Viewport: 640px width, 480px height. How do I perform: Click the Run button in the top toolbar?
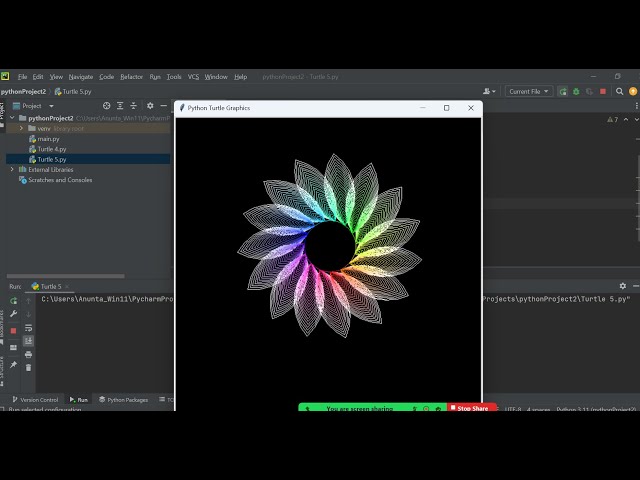point(563,91)
